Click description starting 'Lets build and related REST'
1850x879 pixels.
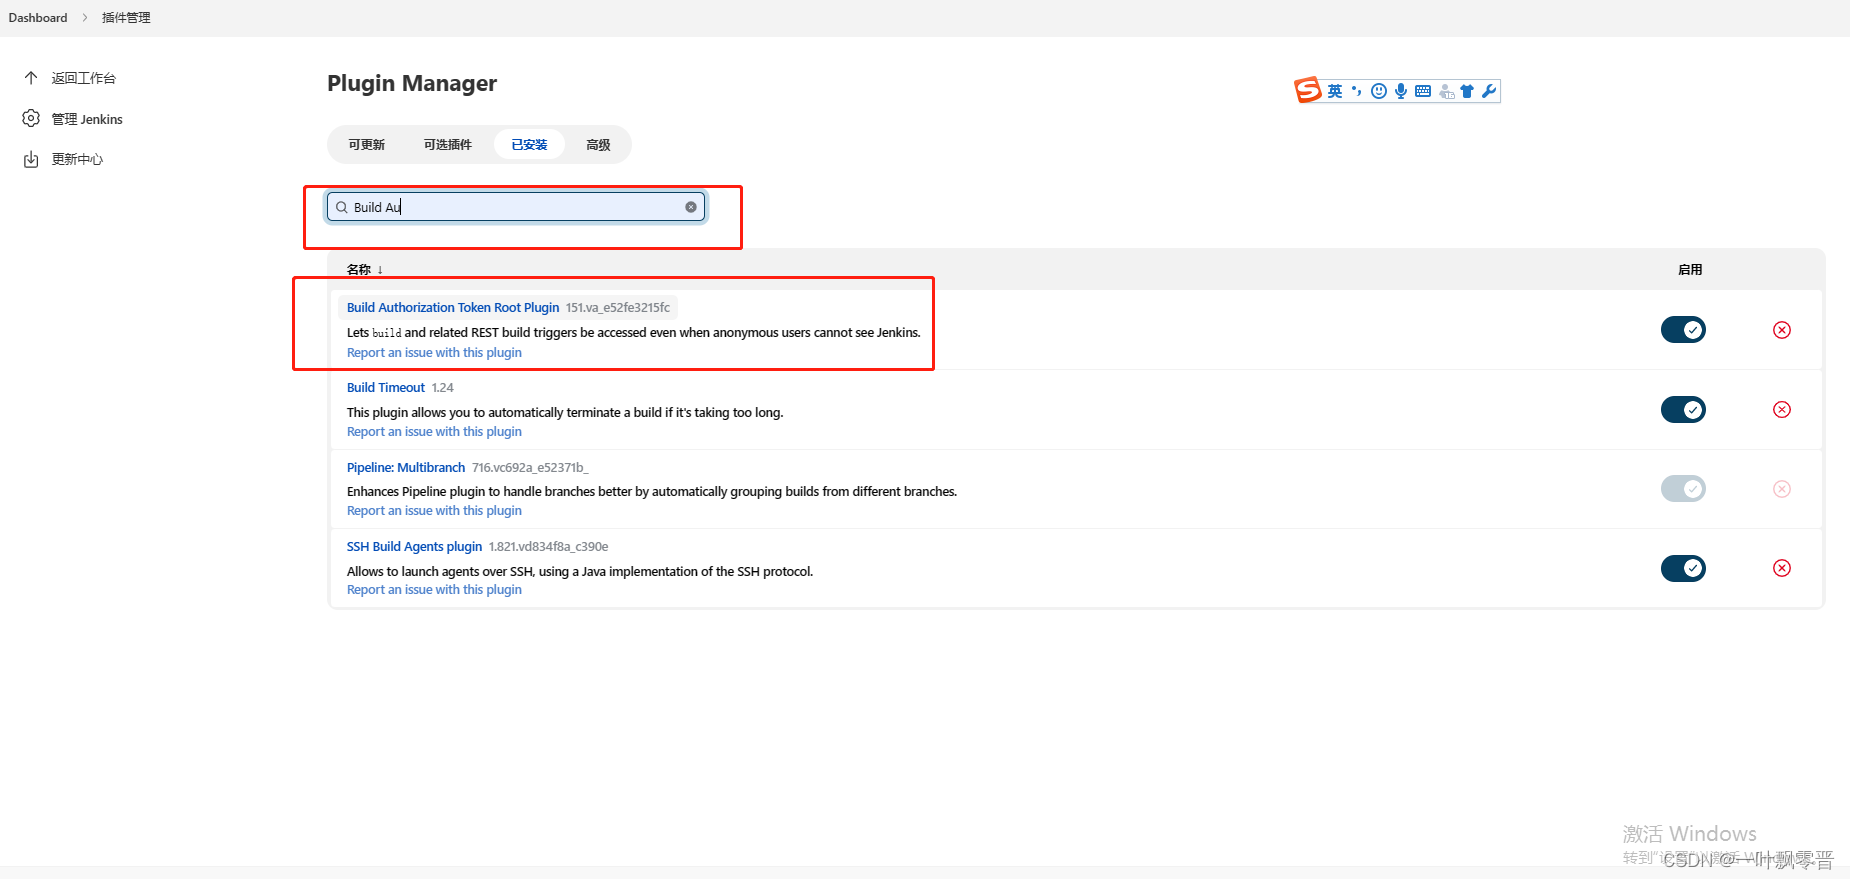click(634, 333)
